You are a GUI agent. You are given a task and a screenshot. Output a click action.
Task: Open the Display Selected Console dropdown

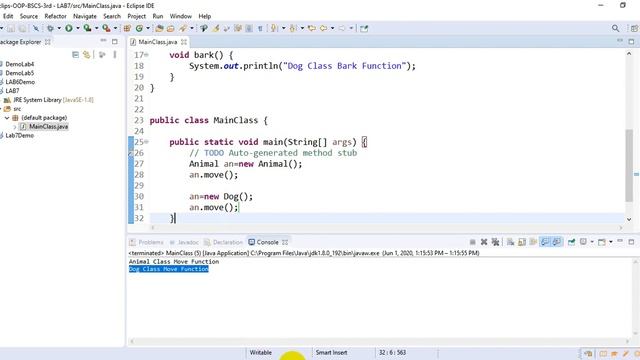(x=592, y=242)
